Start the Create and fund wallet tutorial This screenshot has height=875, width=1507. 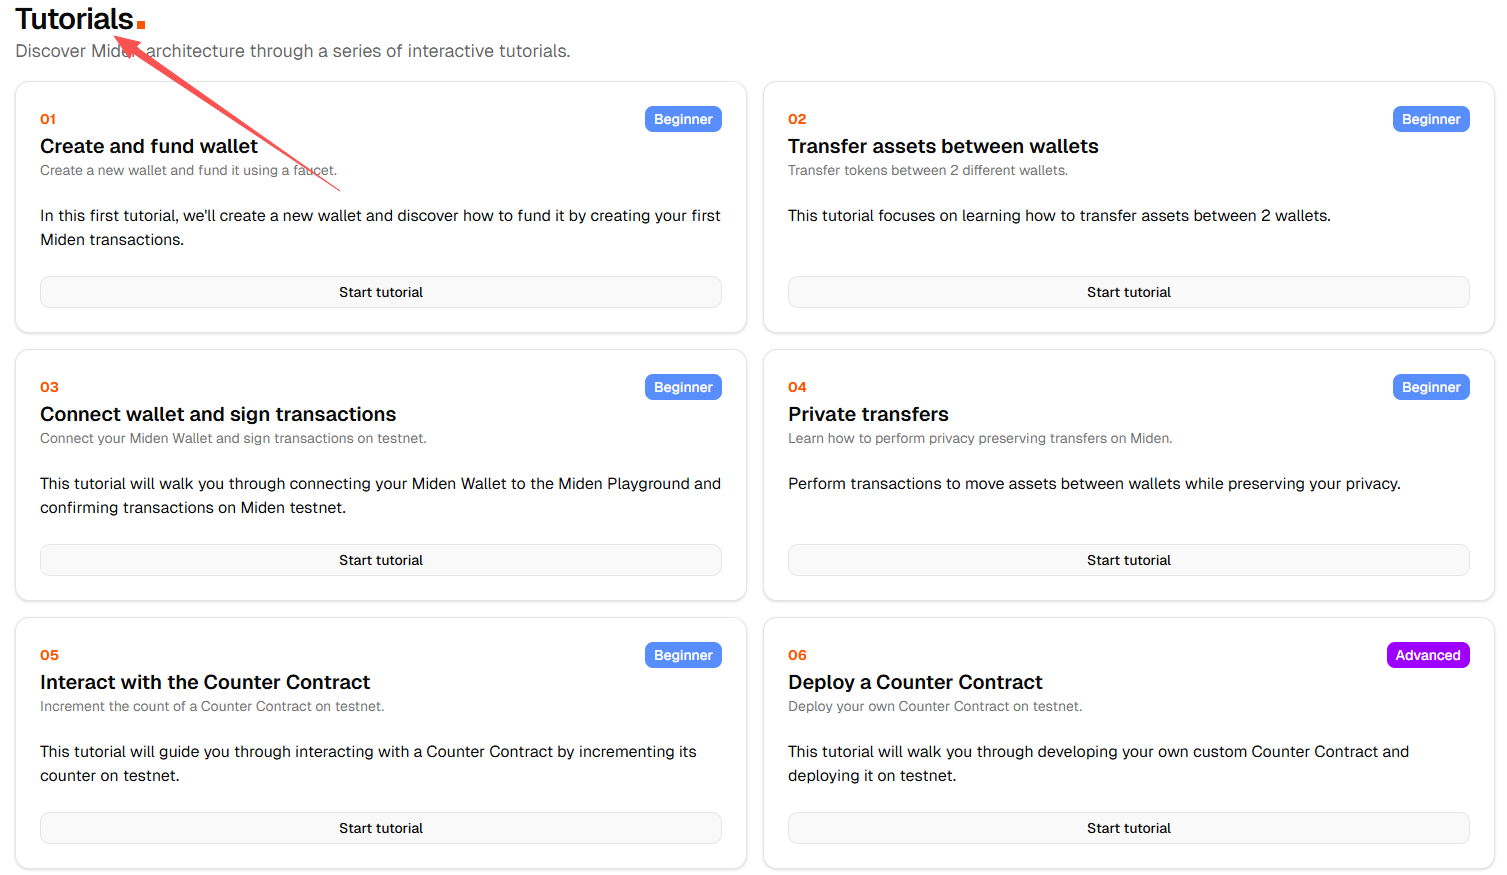[380, 291]
